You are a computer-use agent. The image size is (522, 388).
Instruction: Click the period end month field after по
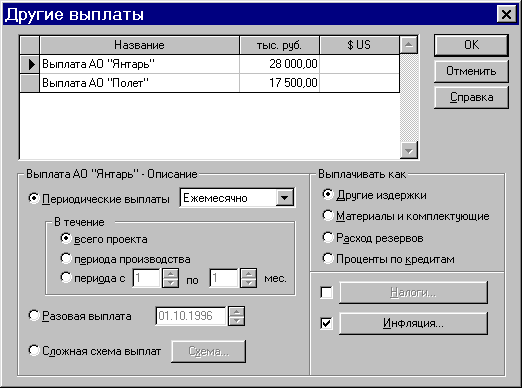click(x=224, y=278)
